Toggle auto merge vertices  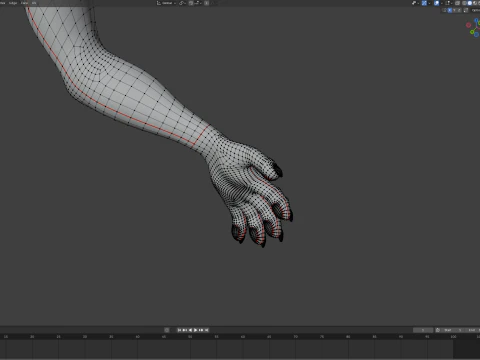(x=465, y=10)
